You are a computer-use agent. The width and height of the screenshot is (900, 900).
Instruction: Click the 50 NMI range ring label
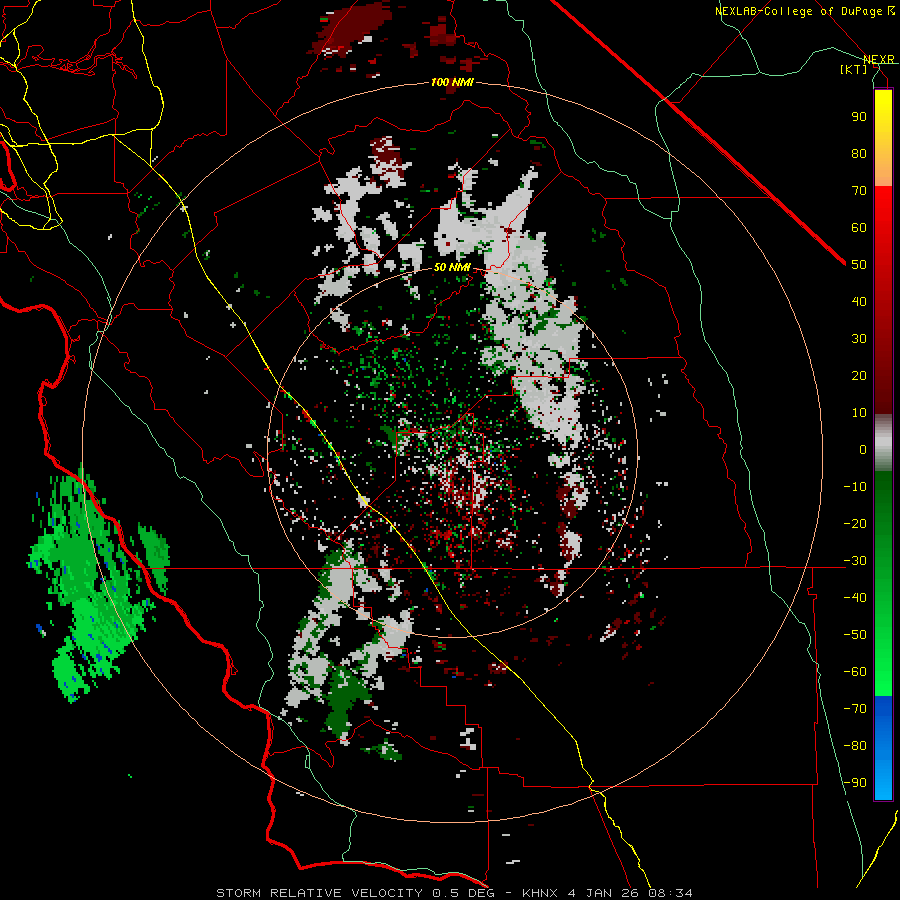tap(452, 267)
